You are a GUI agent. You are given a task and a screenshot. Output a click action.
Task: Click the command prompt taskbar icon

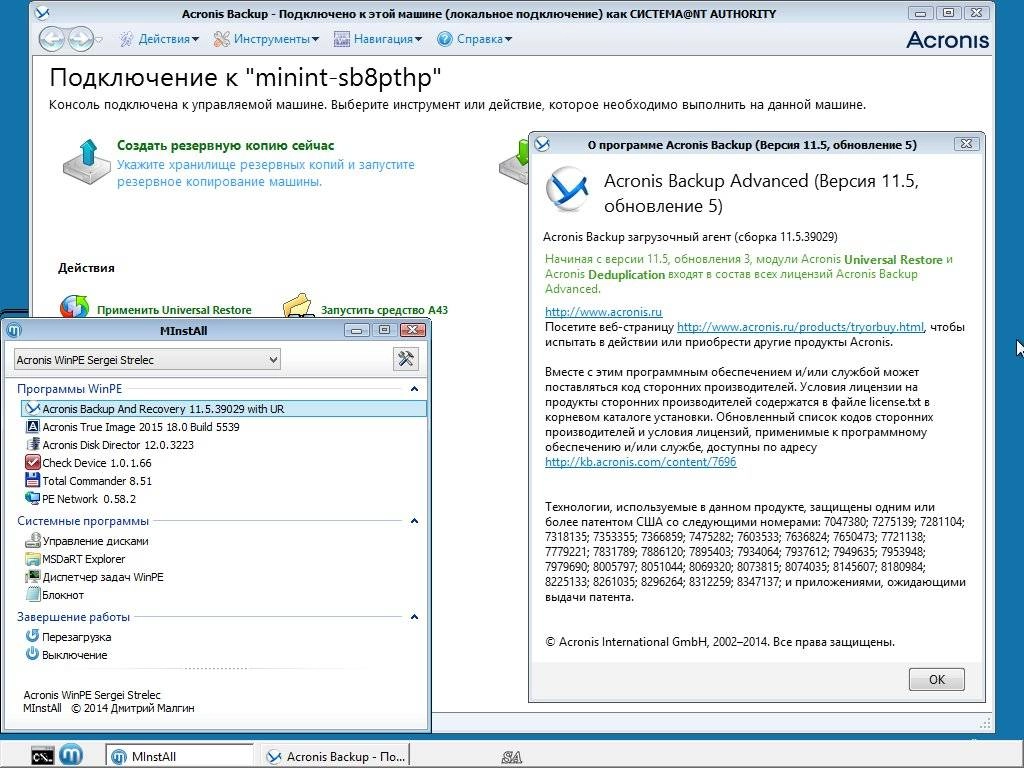point(42,756)
